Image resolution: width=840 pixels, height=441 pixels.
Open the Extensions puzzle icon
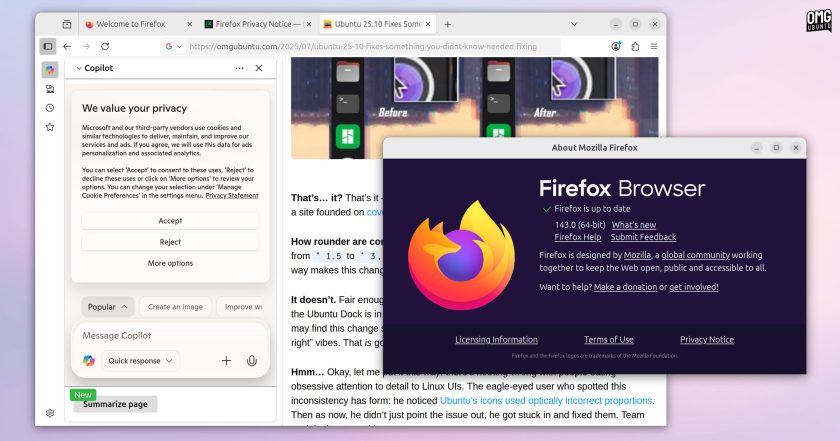[635, 47]
